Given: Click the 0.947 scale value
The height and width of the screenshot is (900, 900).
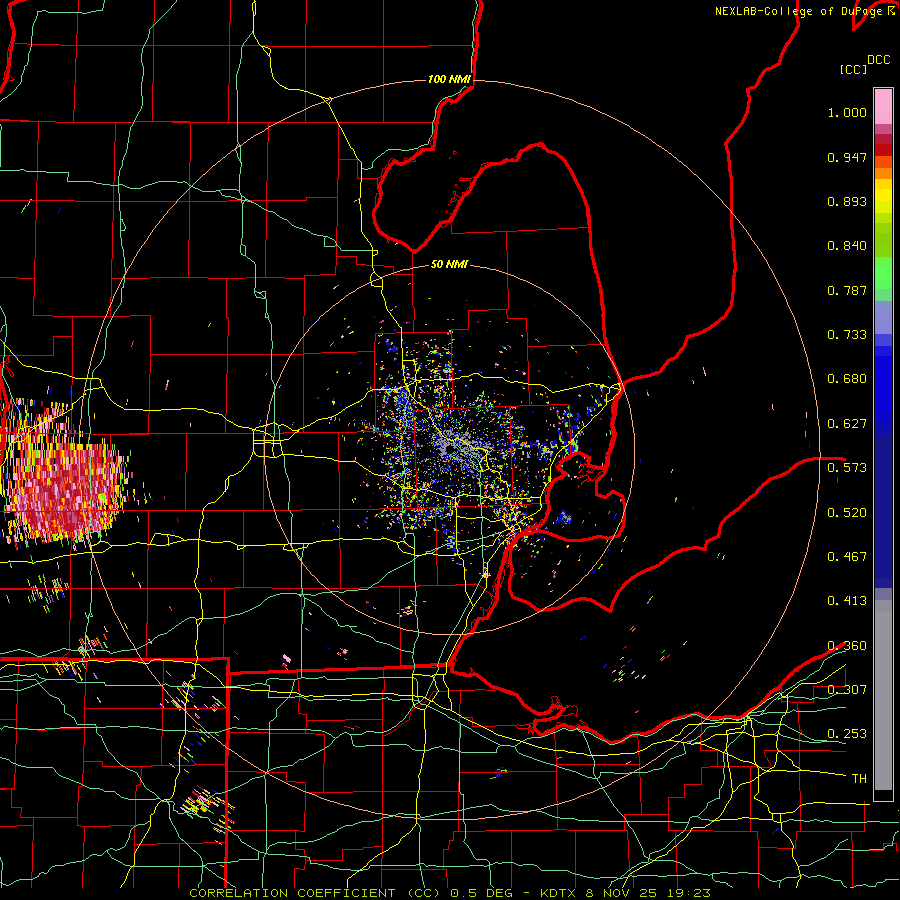Looking at the screenshot, I should [x=847, y=157].
